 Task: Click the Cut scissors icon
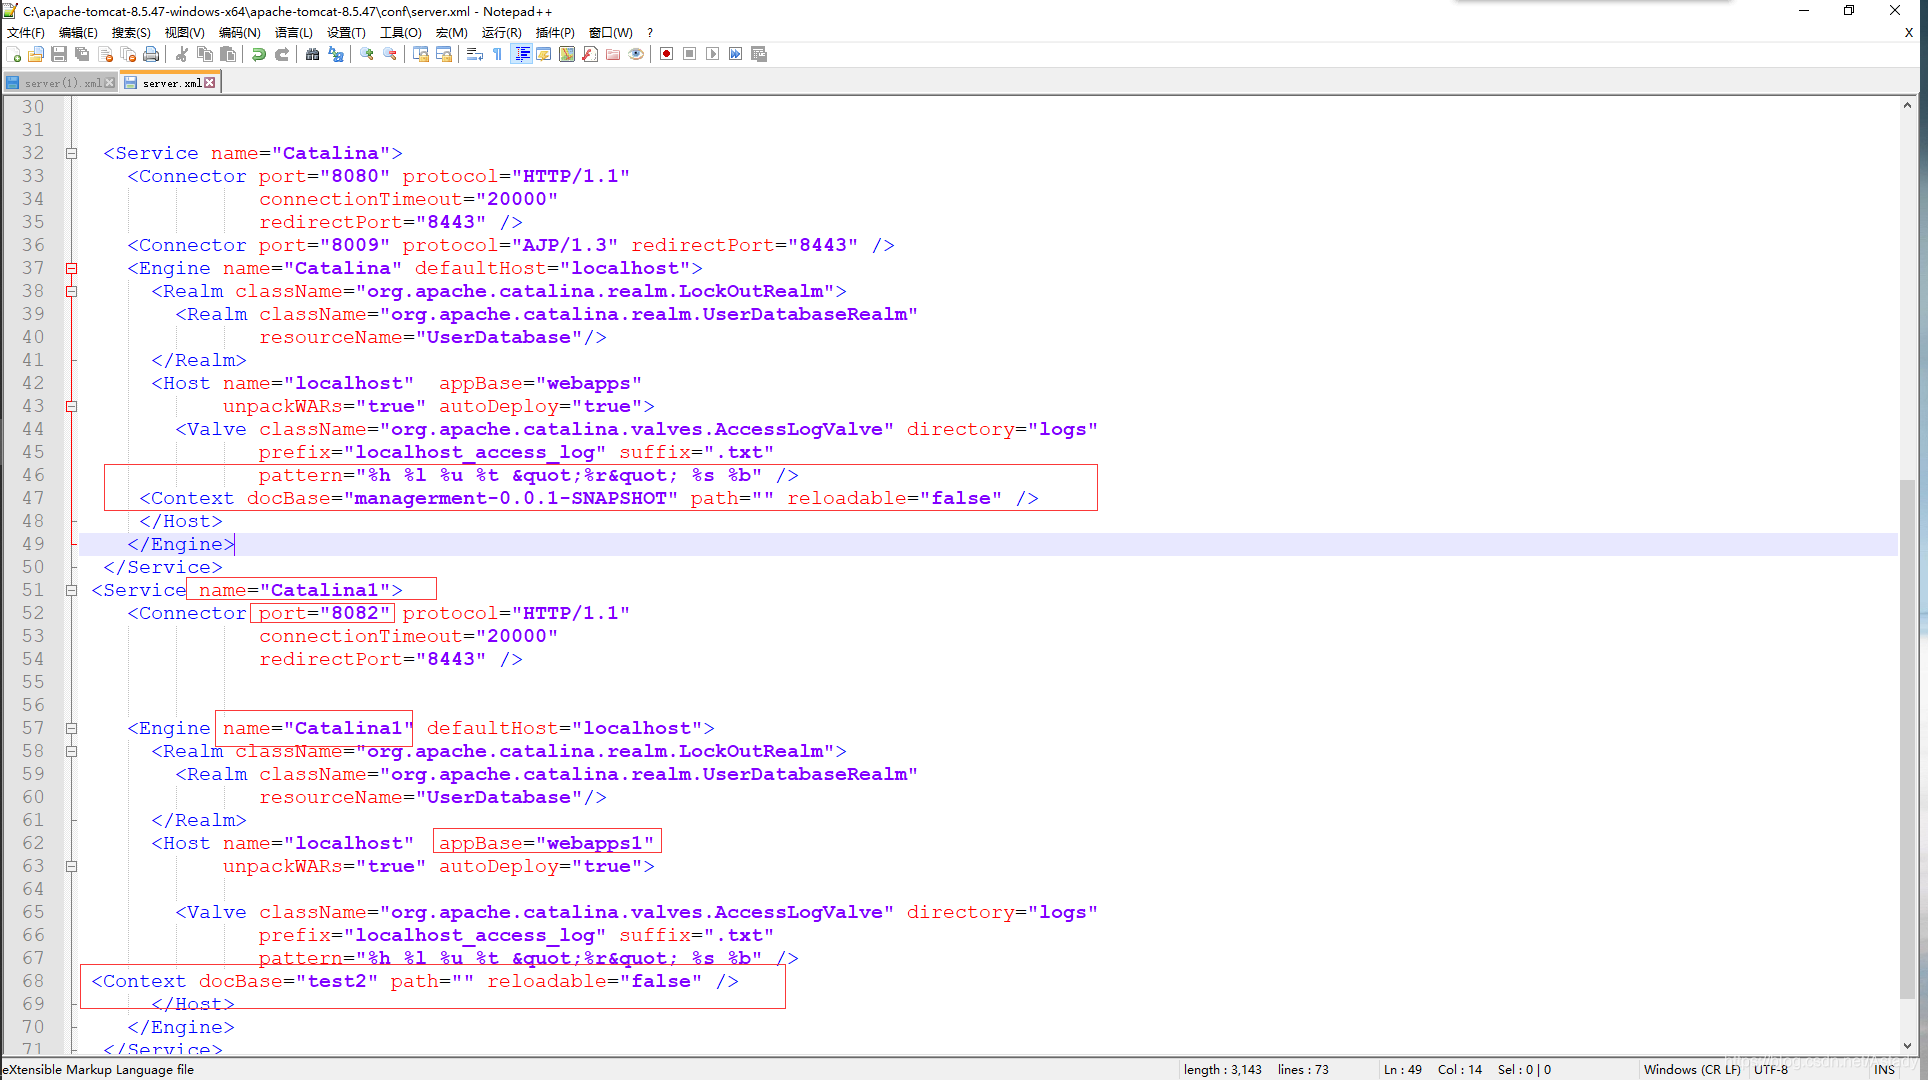coord(182,54)
